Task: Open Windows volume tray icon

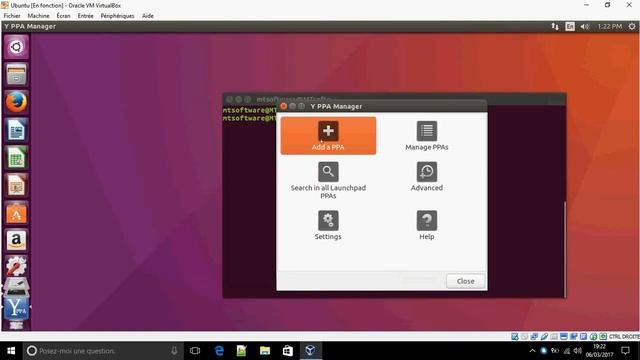Action: (577, 351)
